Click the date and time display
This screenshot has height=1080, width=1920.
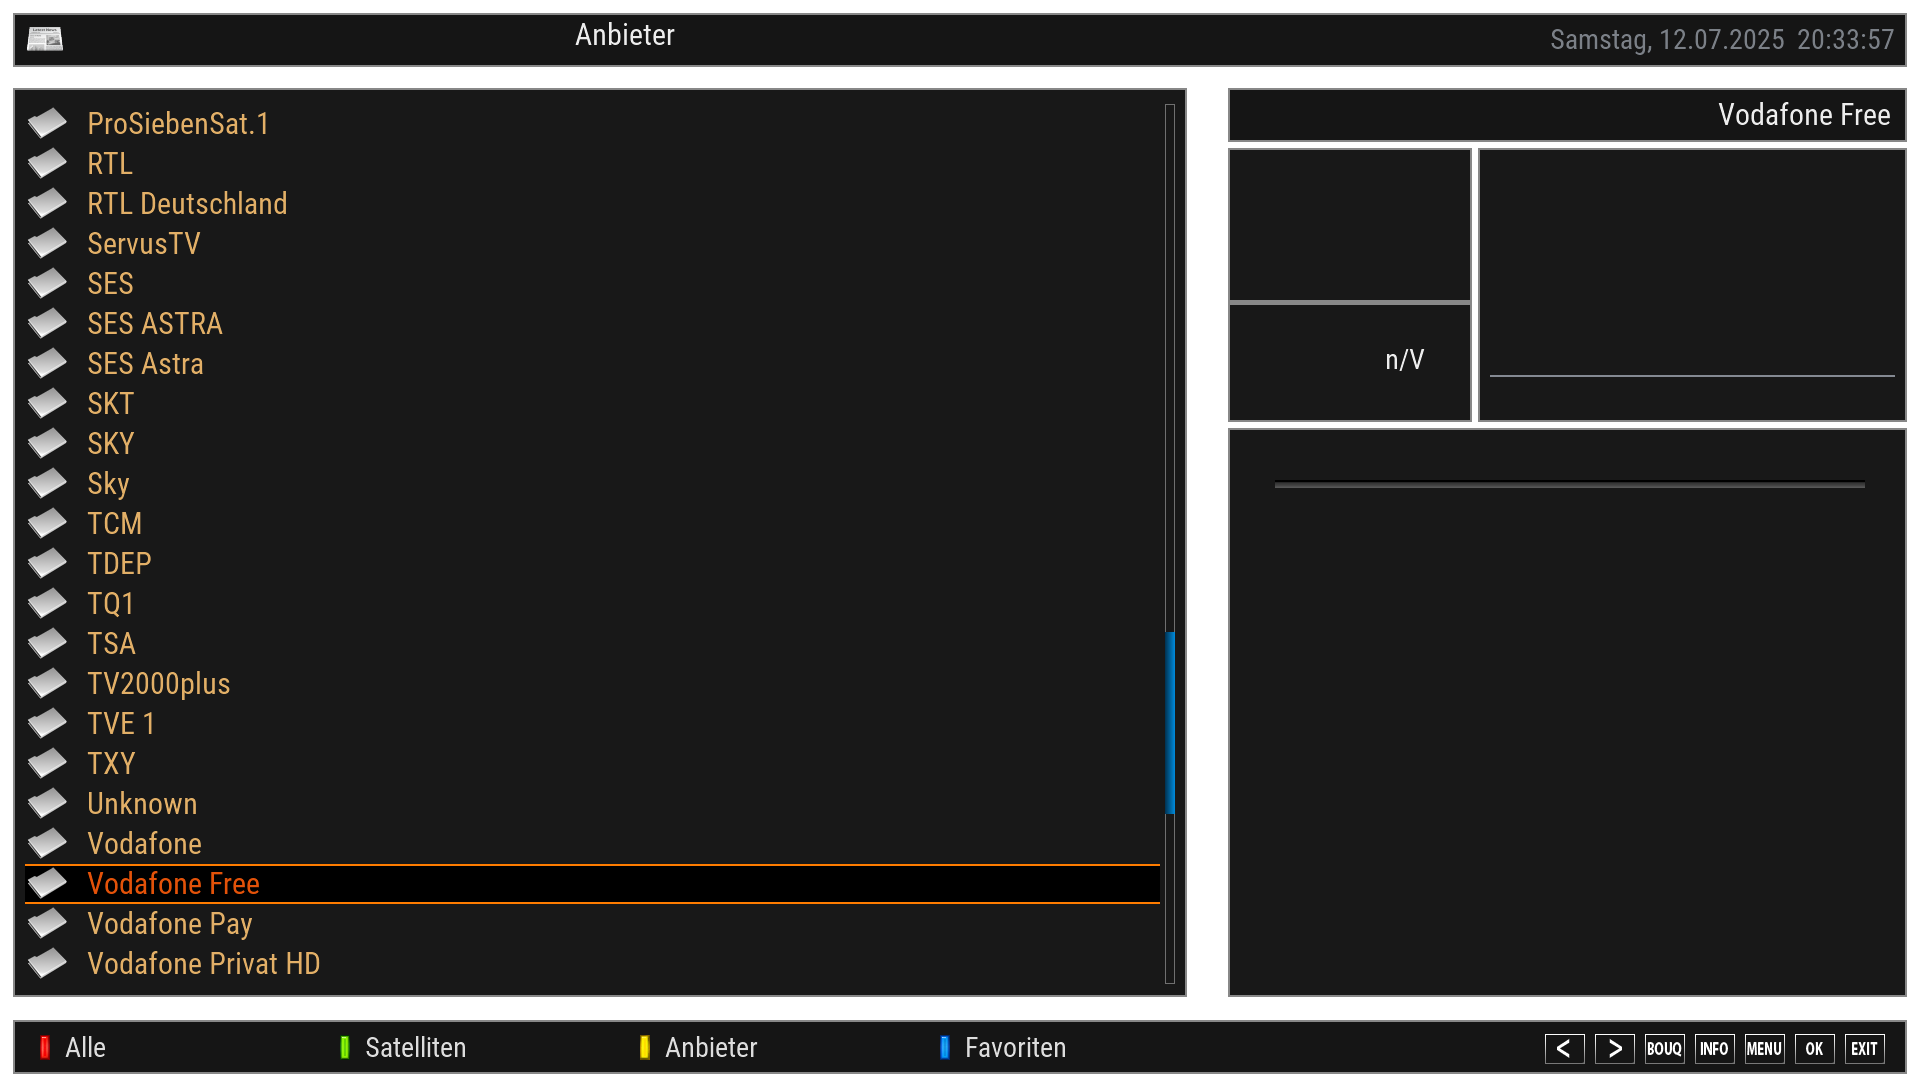(x=1721, y=40)
